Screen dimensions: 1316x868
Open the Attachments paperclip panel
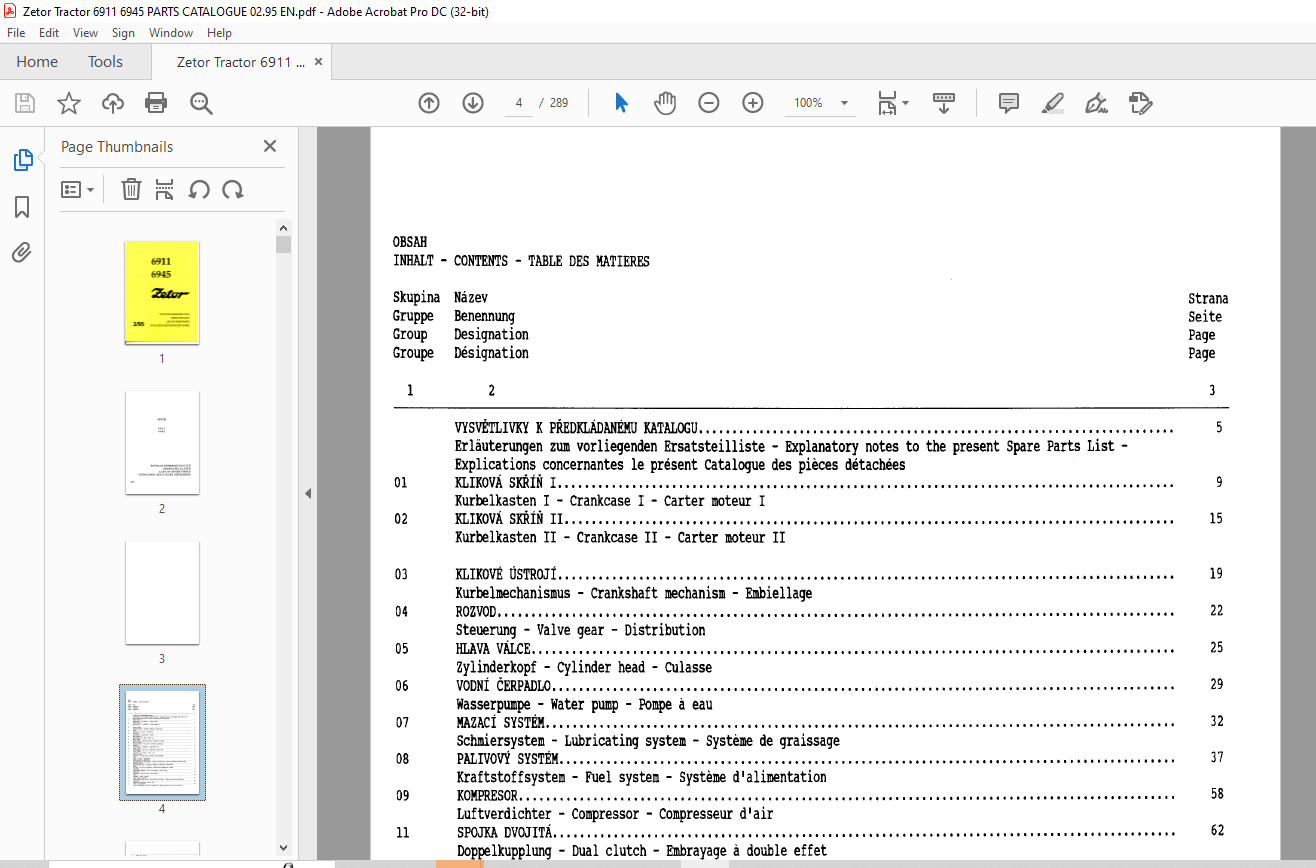tap(22, 253)
